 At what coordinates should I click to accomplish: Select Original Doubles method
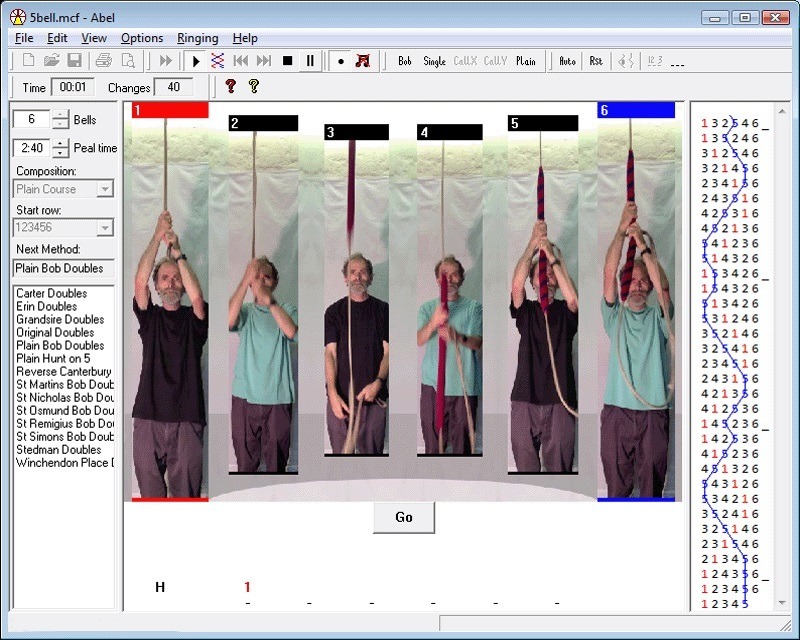[55, 332]
